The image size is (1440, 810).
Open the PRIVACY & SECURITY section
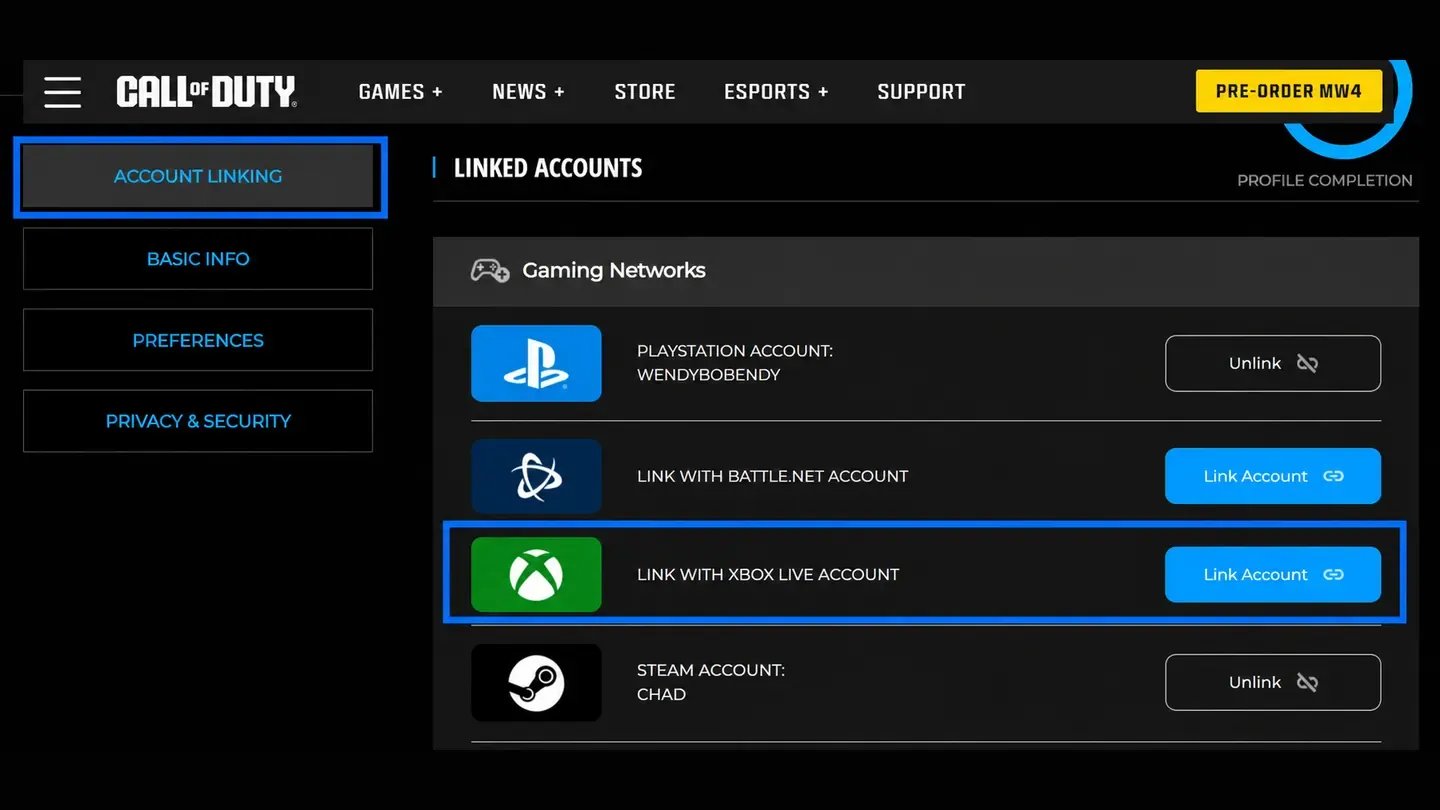(198, 421)
